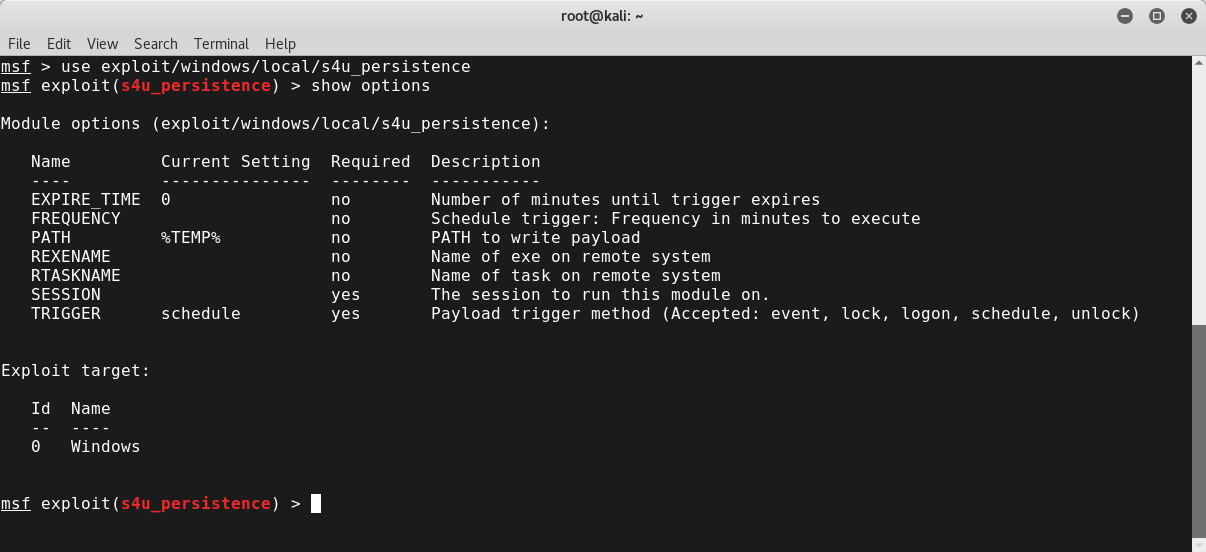Open the File menu

tap(19, 44)
